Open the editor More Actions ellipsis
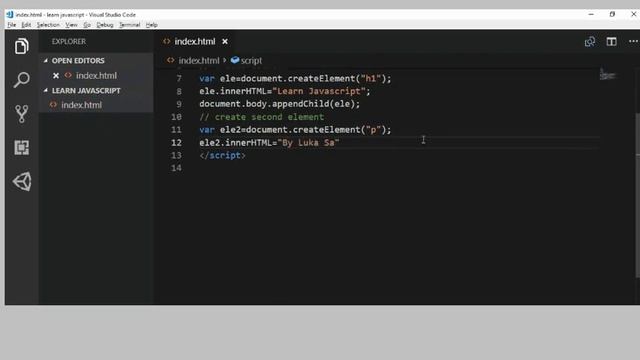This screenshot has width=640, height=360. (x=633, y=42)
